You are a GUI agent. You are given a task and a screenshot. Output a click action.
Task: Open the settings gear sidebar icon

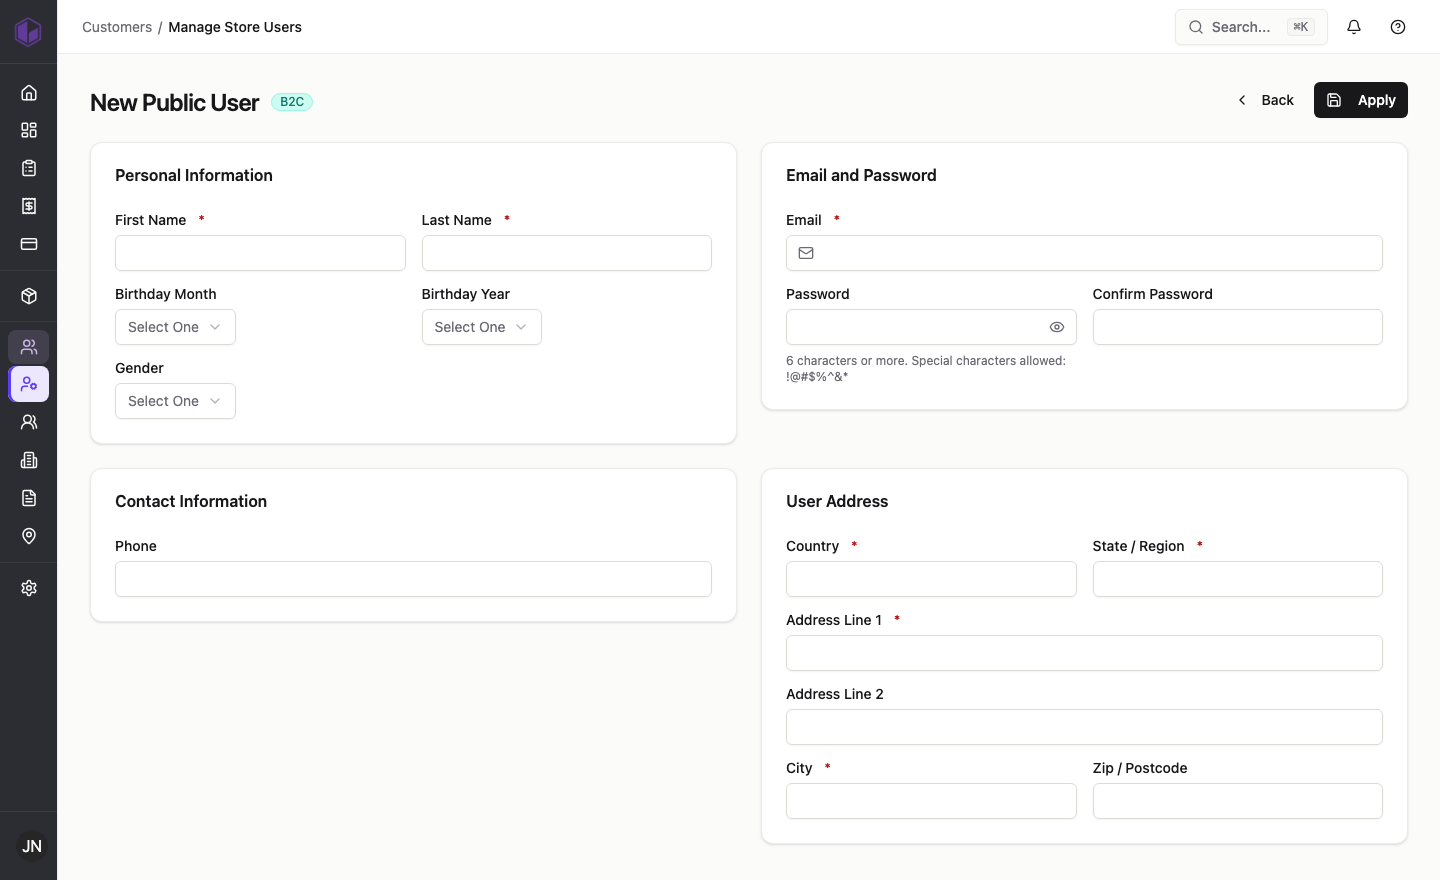(x=29, y=588)
